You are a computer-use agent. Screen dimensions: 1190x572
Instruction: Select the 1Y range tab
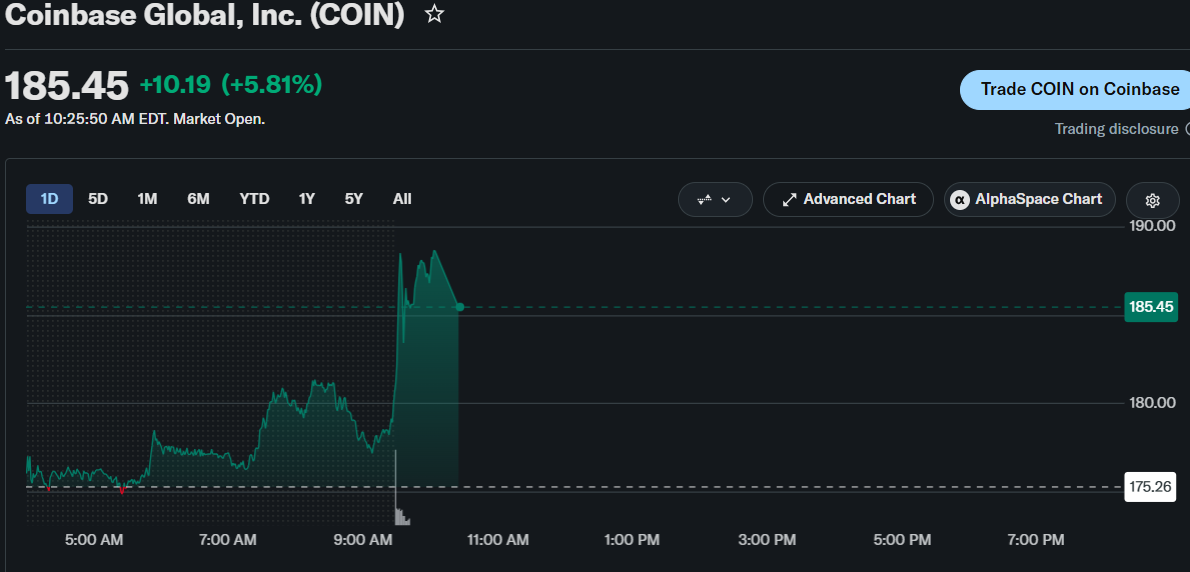click(x=307, y=199)
